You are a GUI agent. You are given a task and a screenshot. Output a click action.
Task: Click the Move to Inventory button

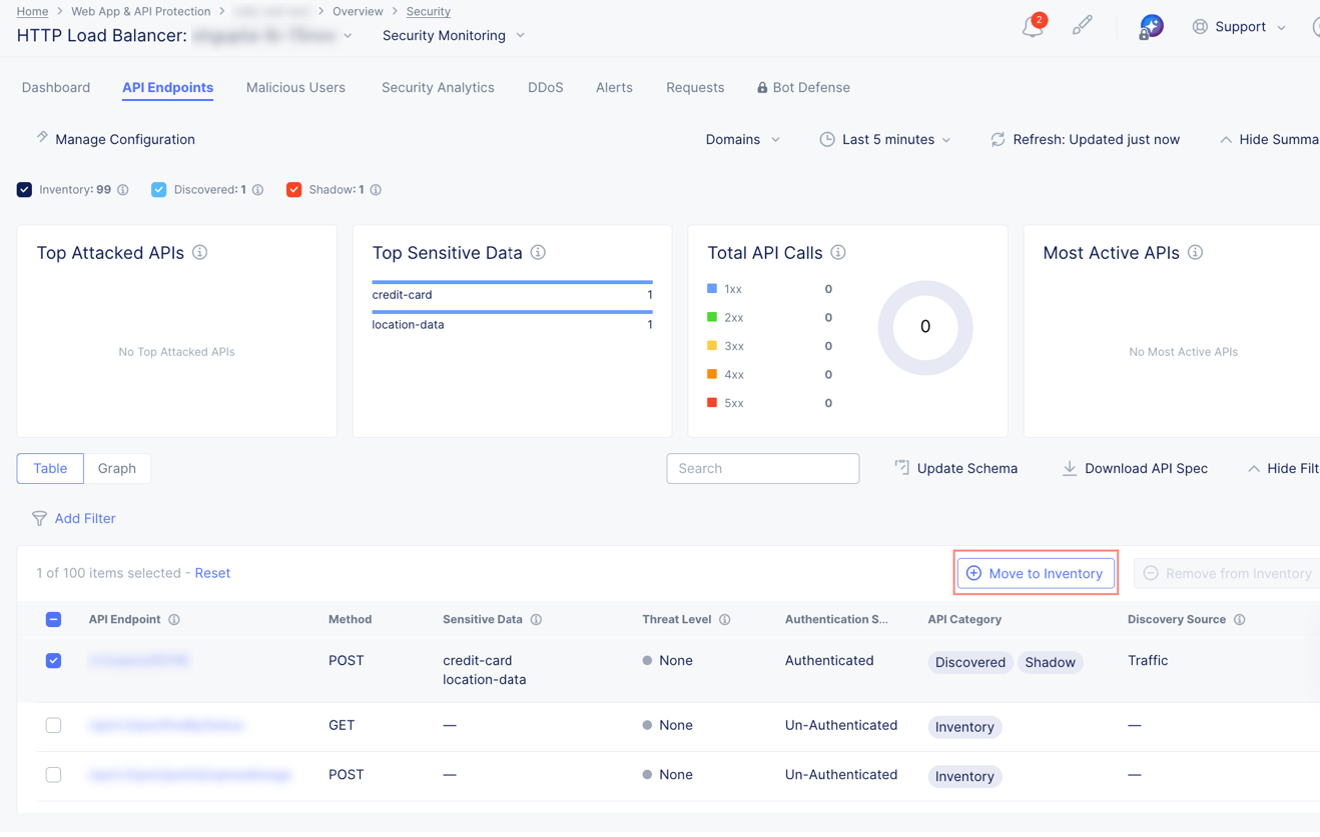1036,573
